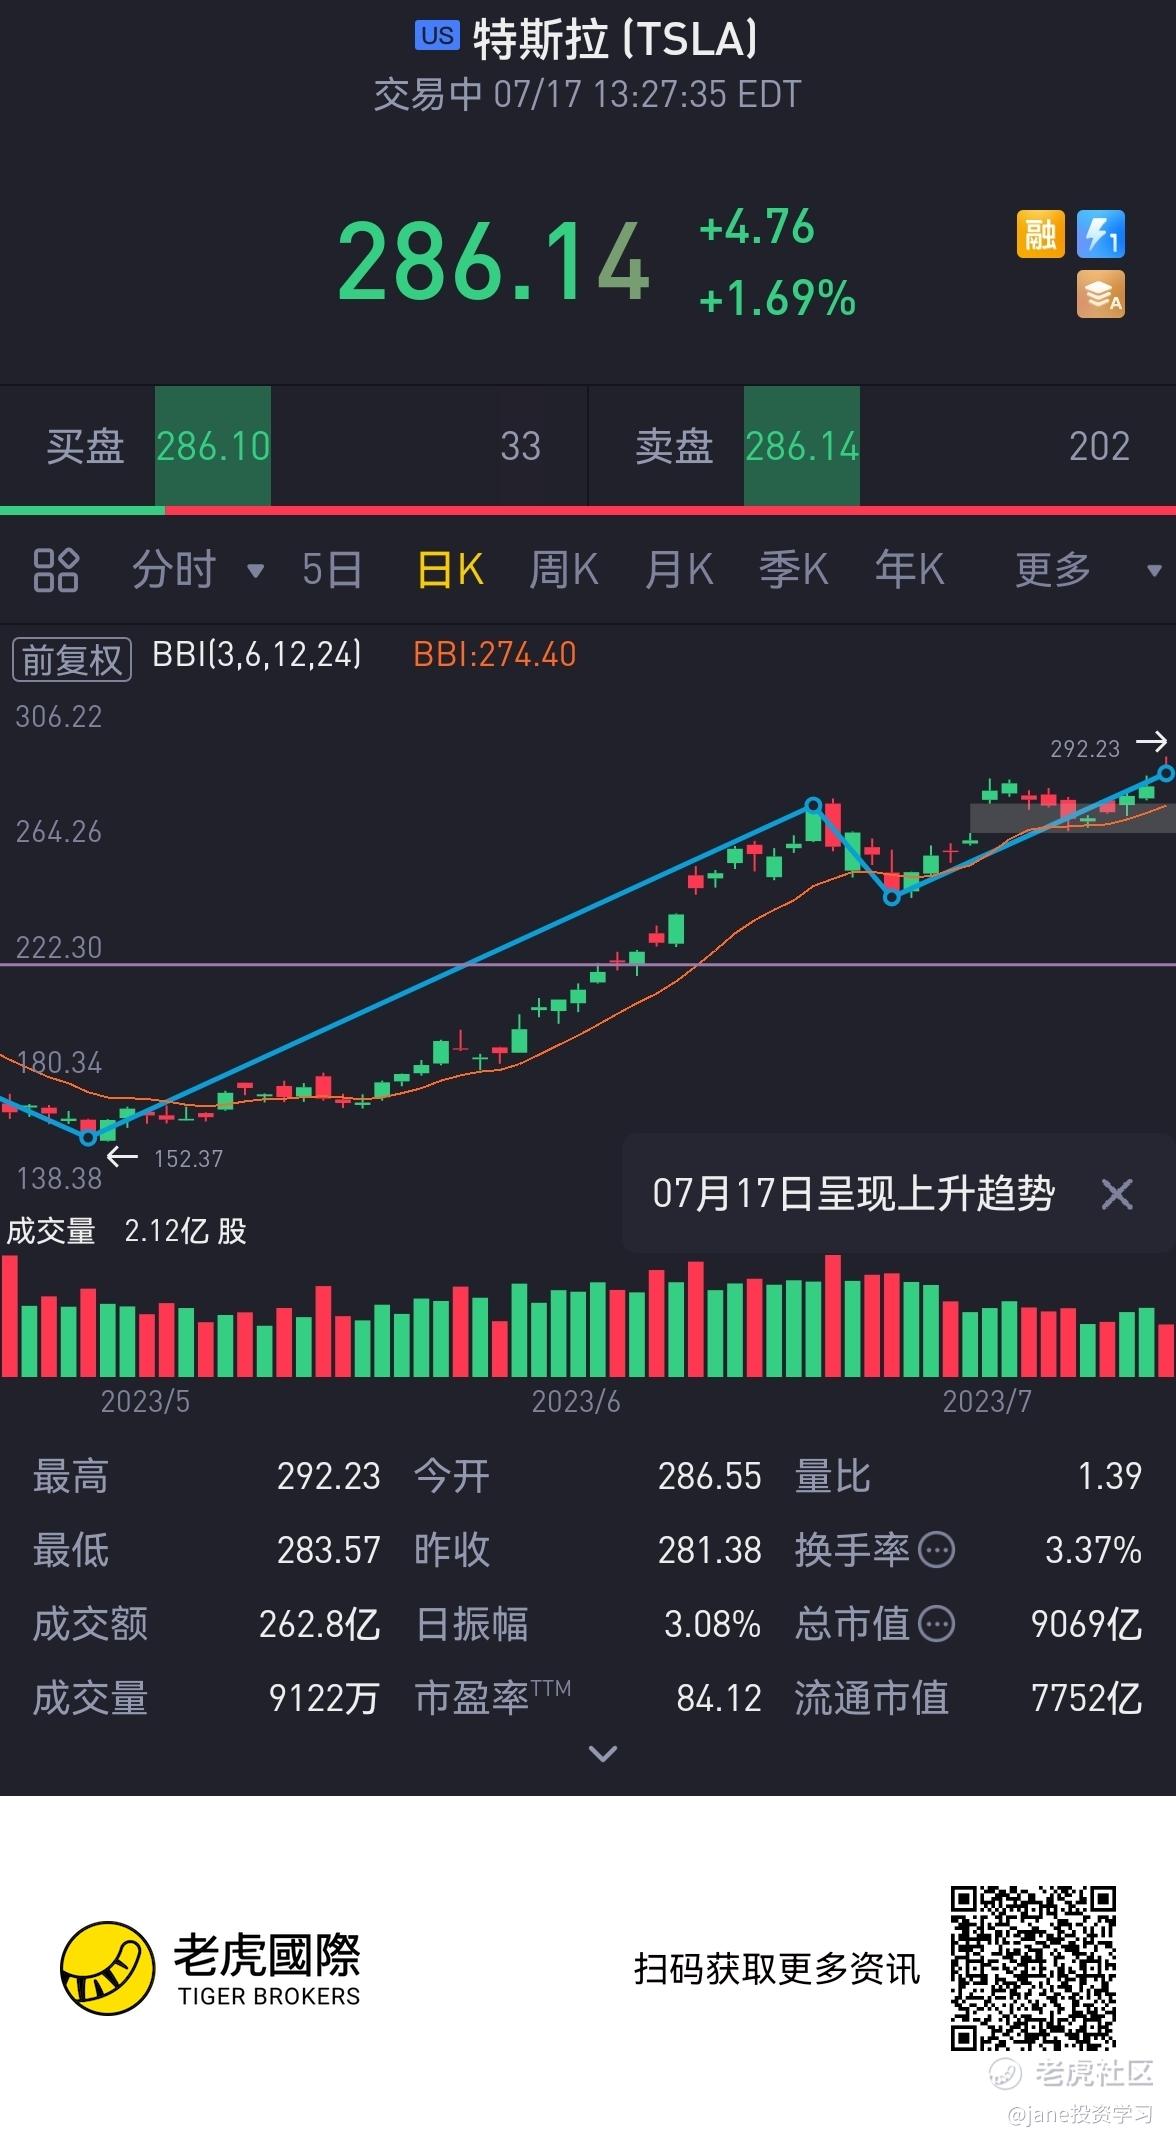This screenshot has width=1176, height=2141.
Task: Open info circle next to 换手率
Action: 936,1550
